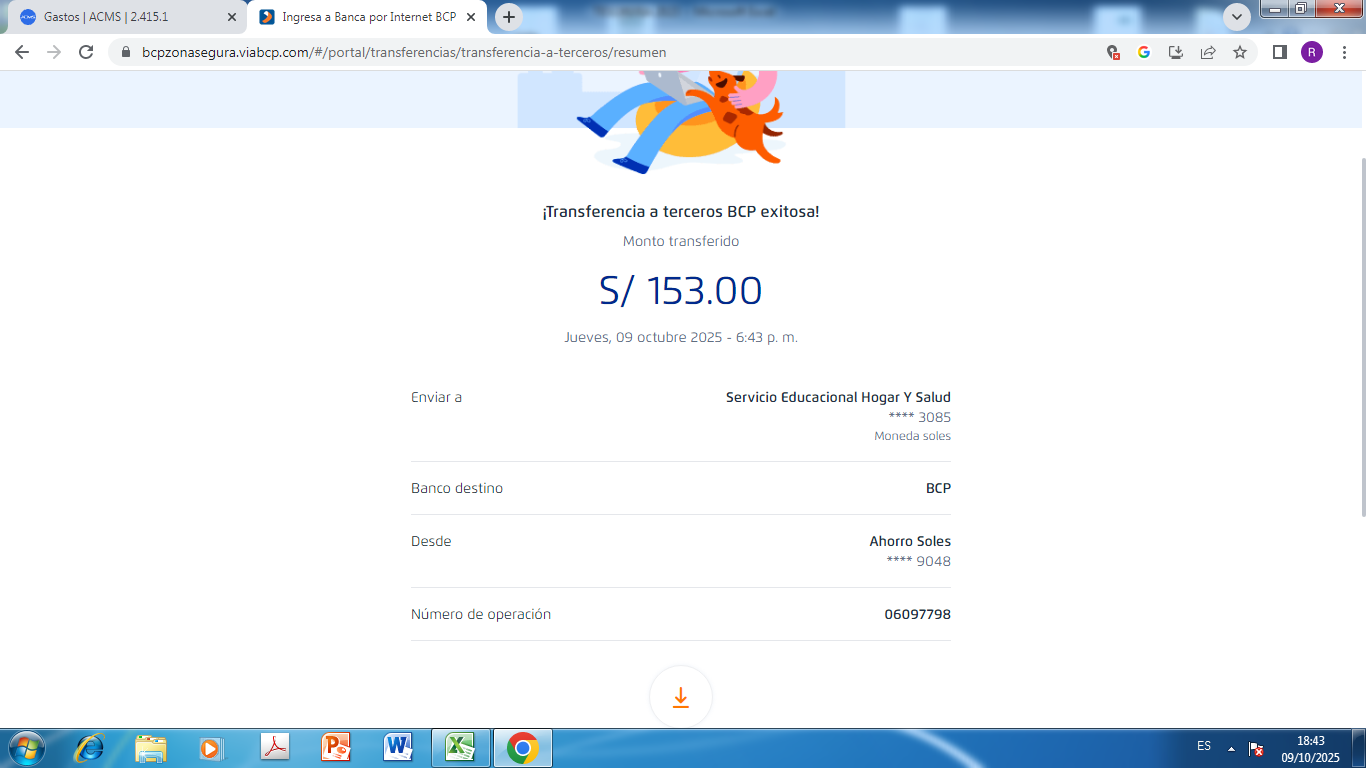Switch to the Gastos ACMS tab
Image resolution: width=1366 pixels, height=768 pixels.
point(120,17)
